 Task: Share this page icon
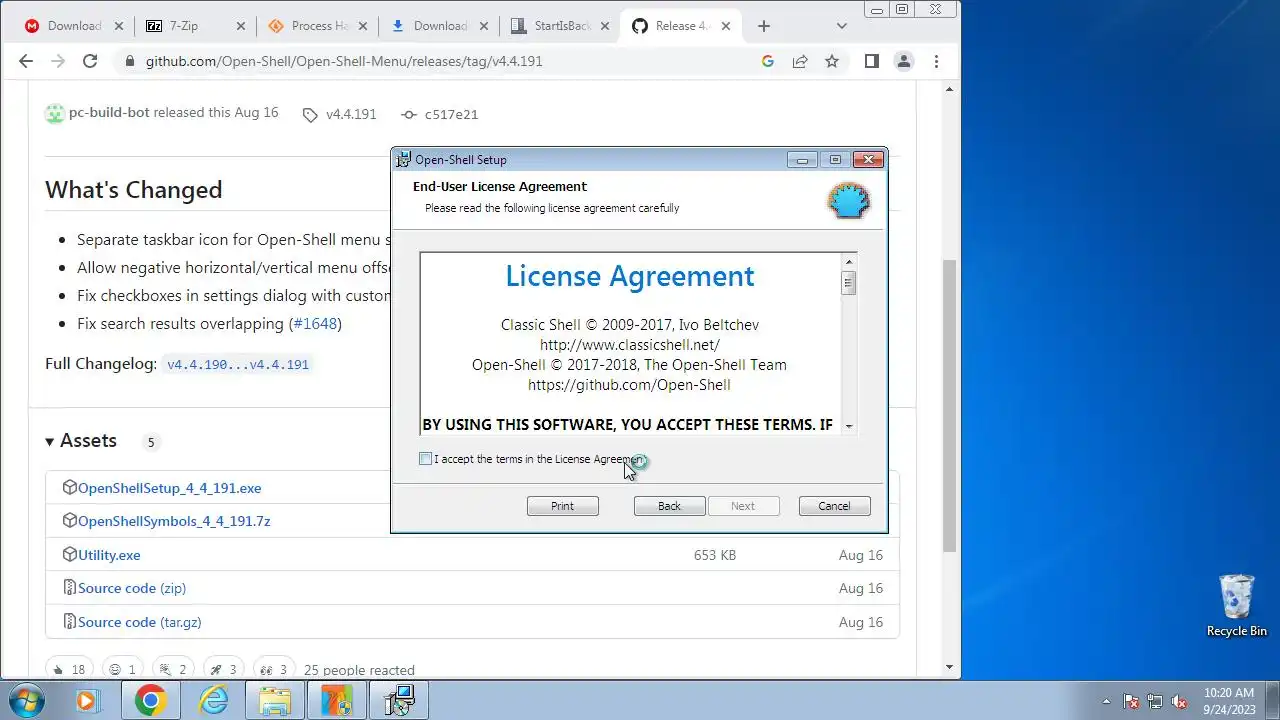(800, 61)
